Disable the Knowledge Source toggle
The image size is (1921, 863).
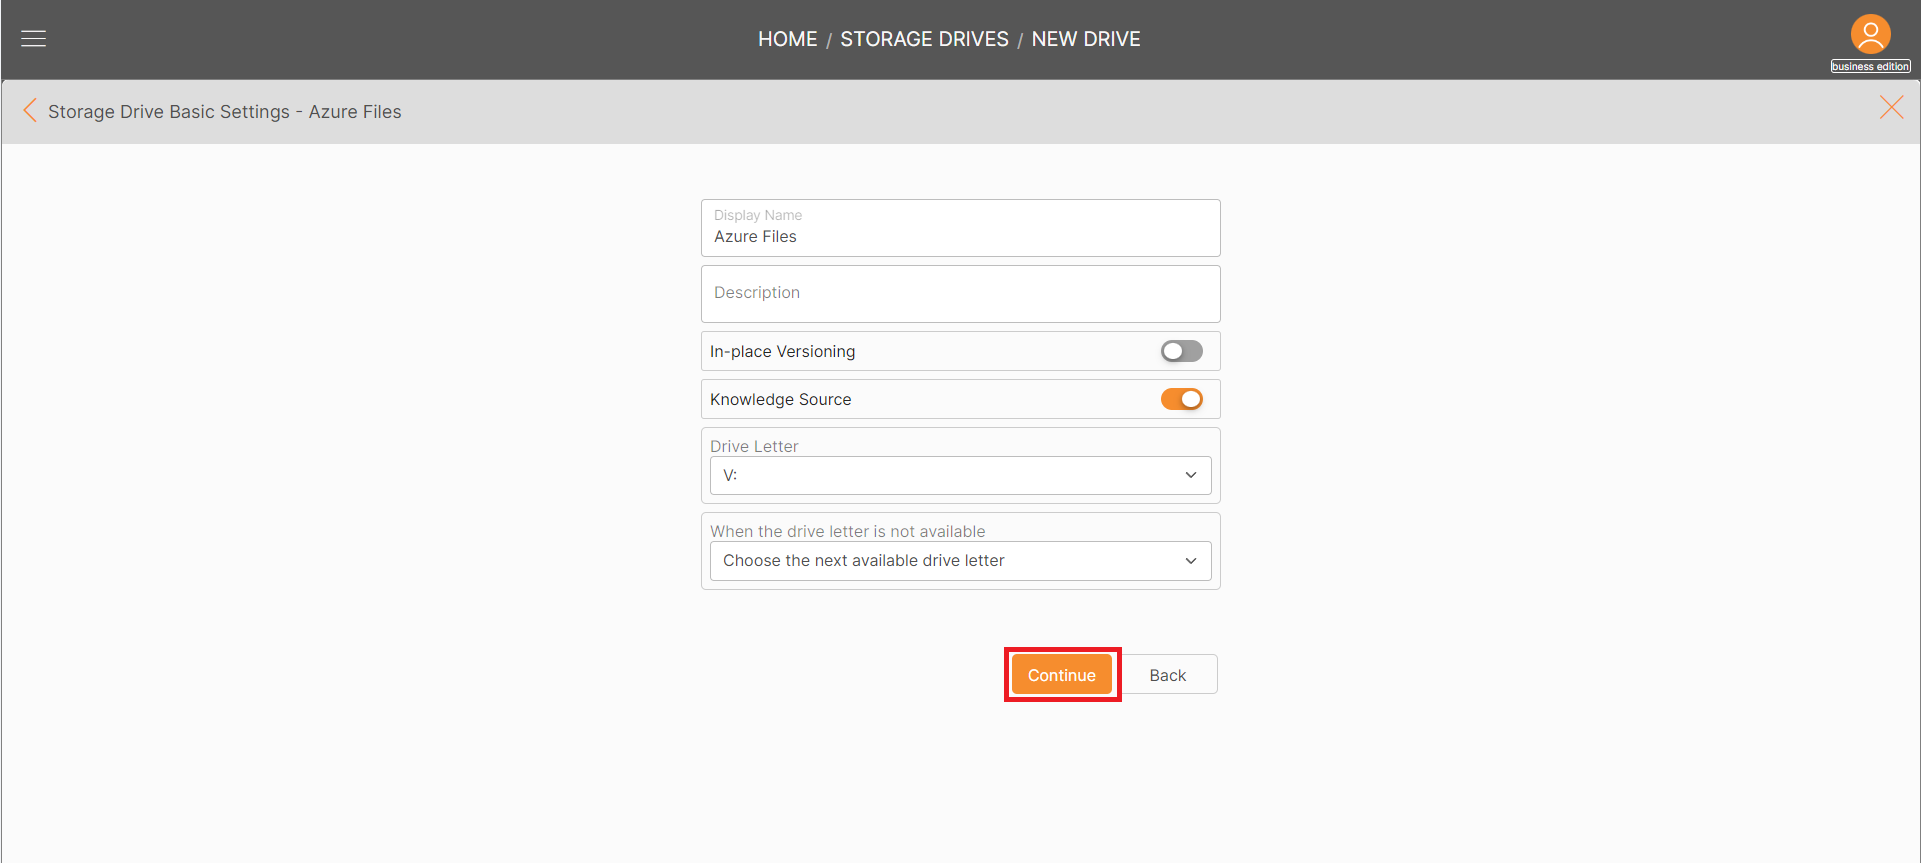click(1181, 399)
